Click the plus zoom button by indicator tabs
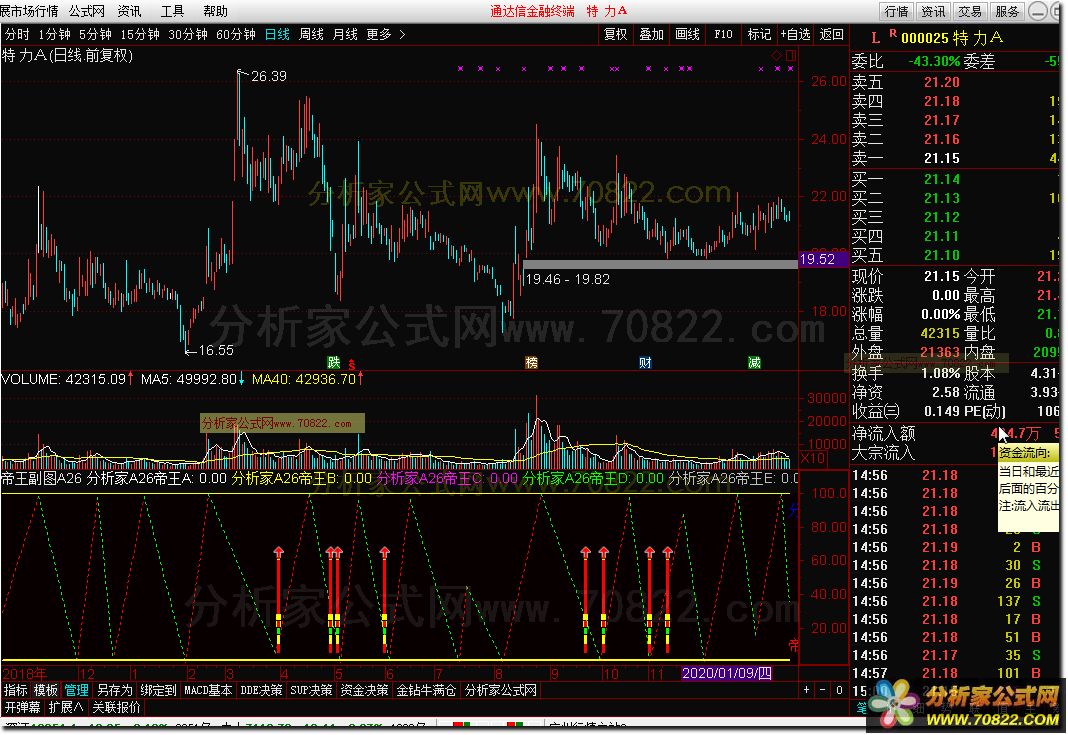The width and height of the screenshot is (1068, 735). pyautogui.click(x=806, y=690)
